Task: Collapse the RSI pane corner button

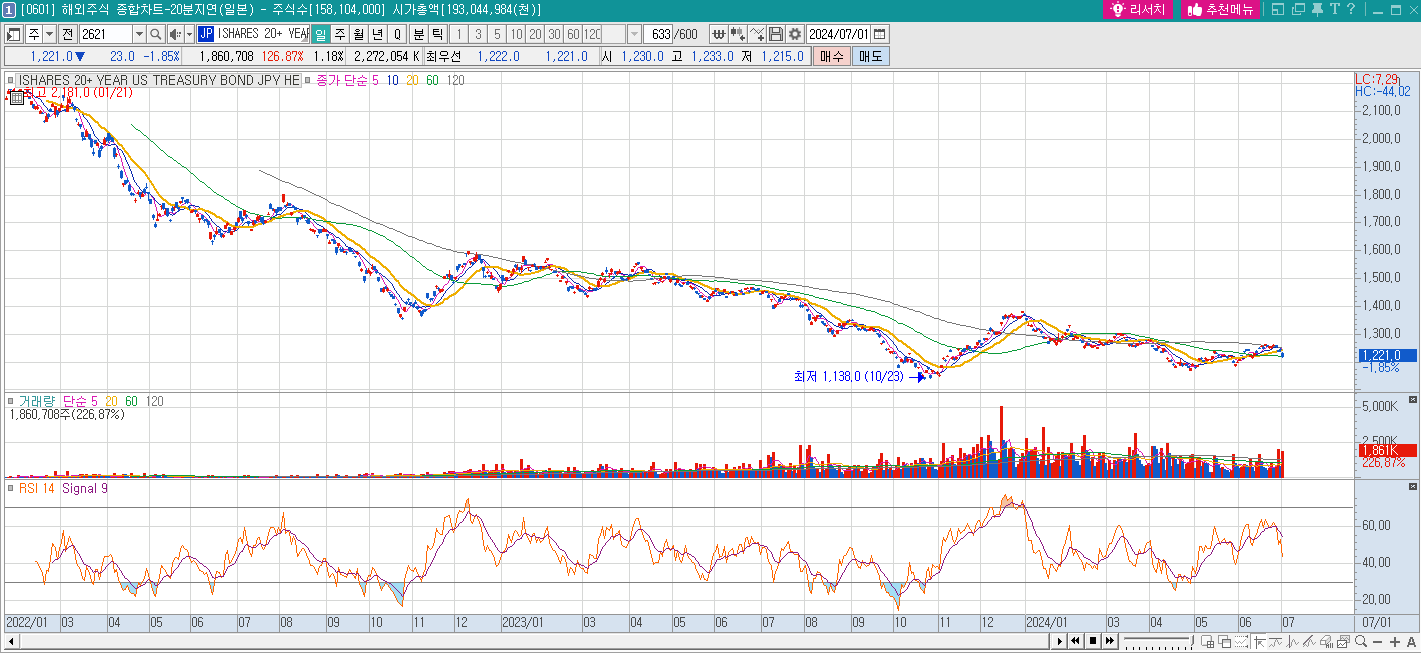Action: pos(1413,486)
